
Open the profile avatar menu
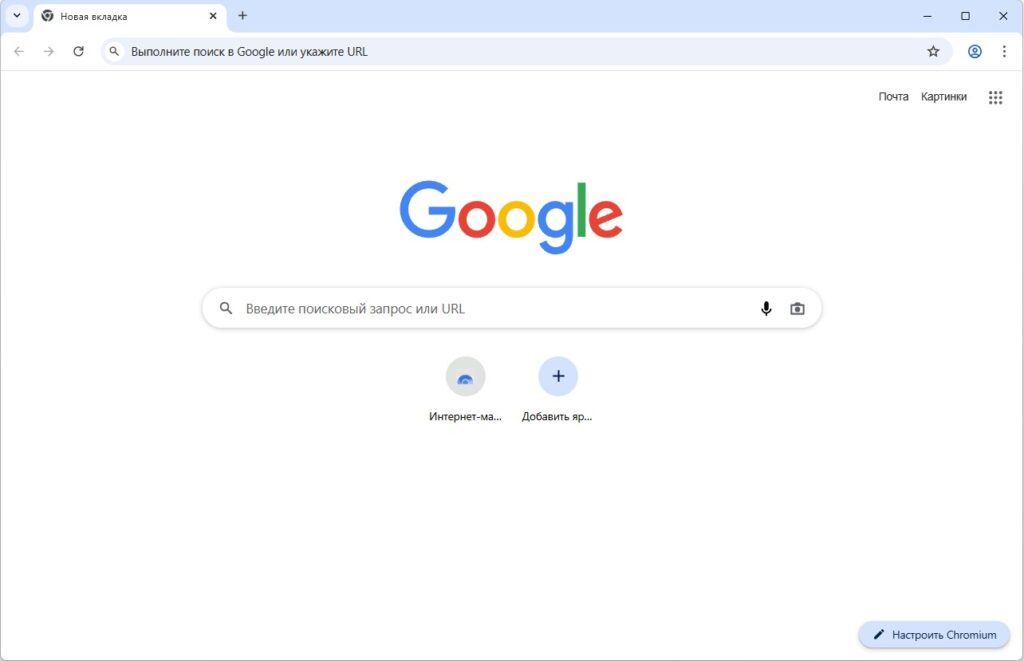pyautogui.click(x=974, y=52)
